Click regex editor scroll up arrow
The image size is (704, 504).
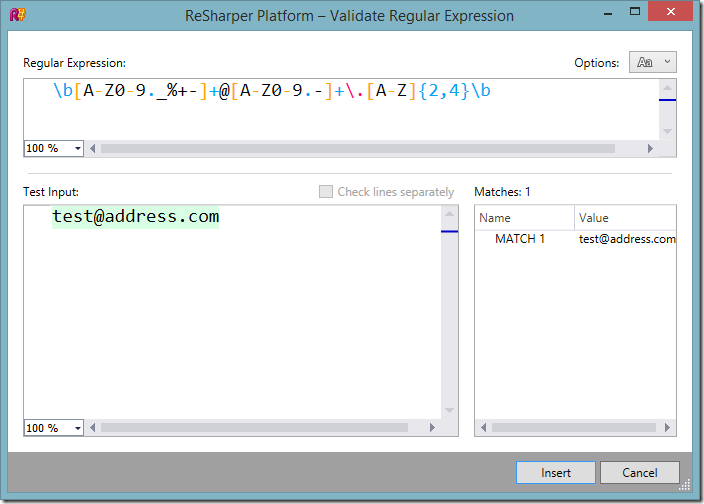[667, 88]
